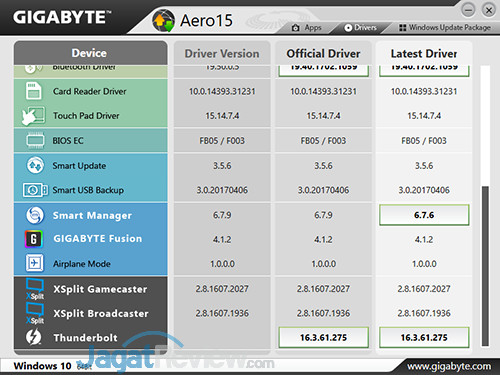Install Smart Manager latest version 6.7.6
The image size is (500, 375).
click(x=424, y=215)
